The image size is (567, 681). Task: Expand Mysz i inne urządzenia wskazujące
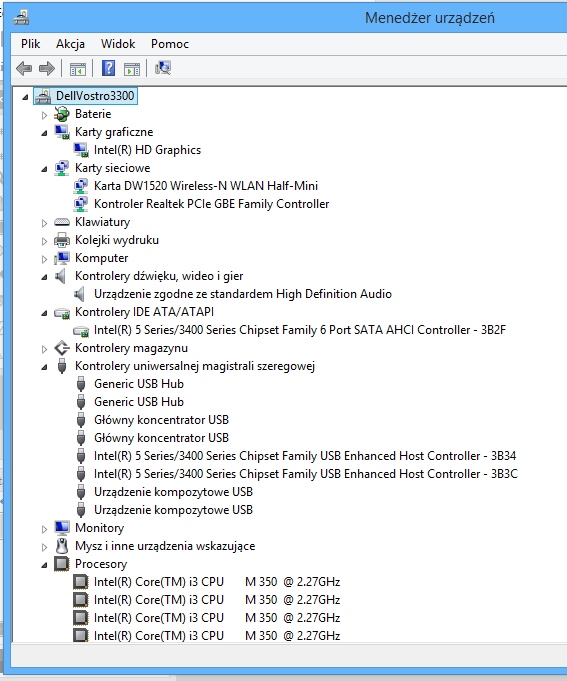point(44,547)
